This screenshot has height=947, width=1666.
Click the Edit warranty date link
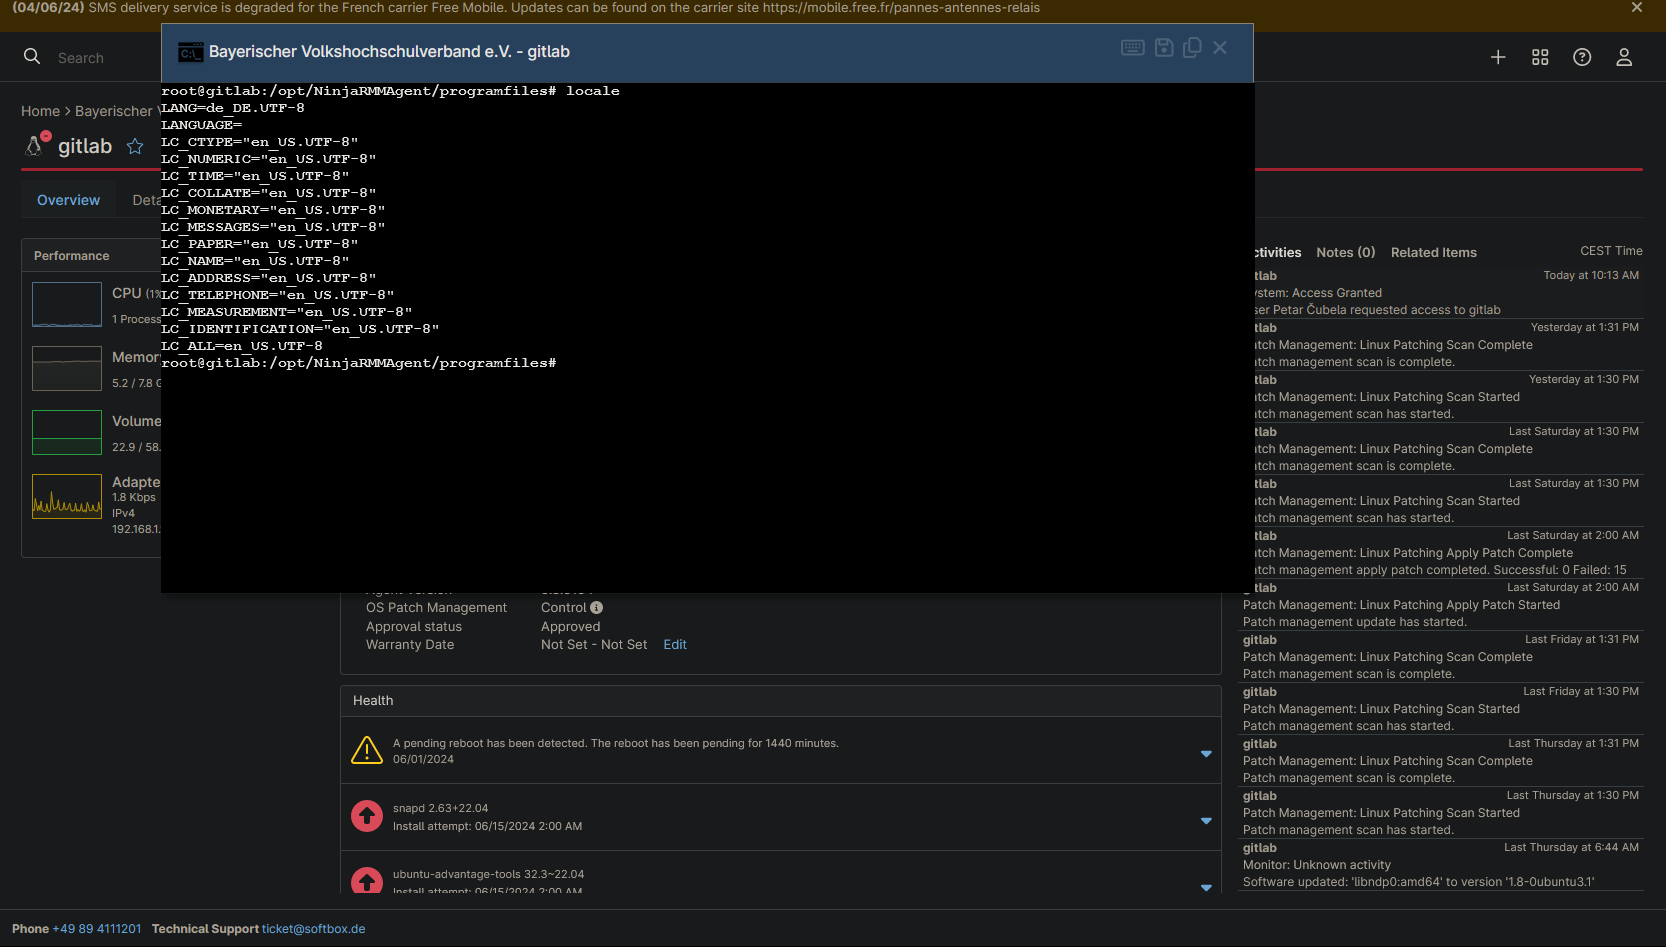coord(675,645)
